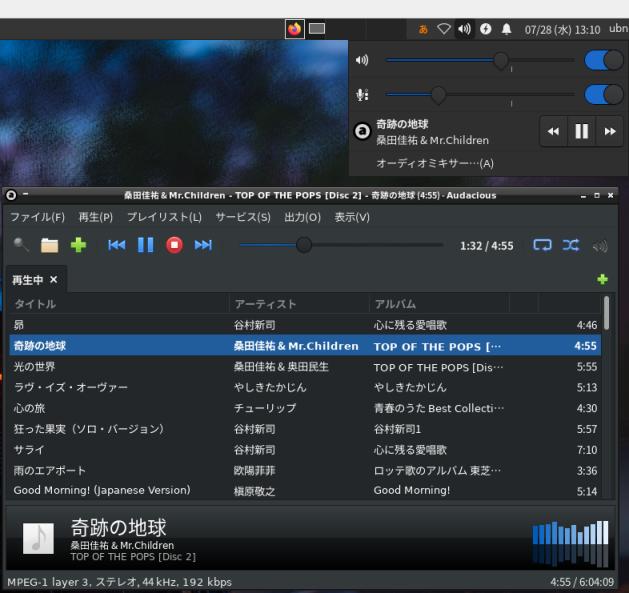The image size is (629, 593).
Task: Sort by the タイトル column header
Action: [120, 304]
